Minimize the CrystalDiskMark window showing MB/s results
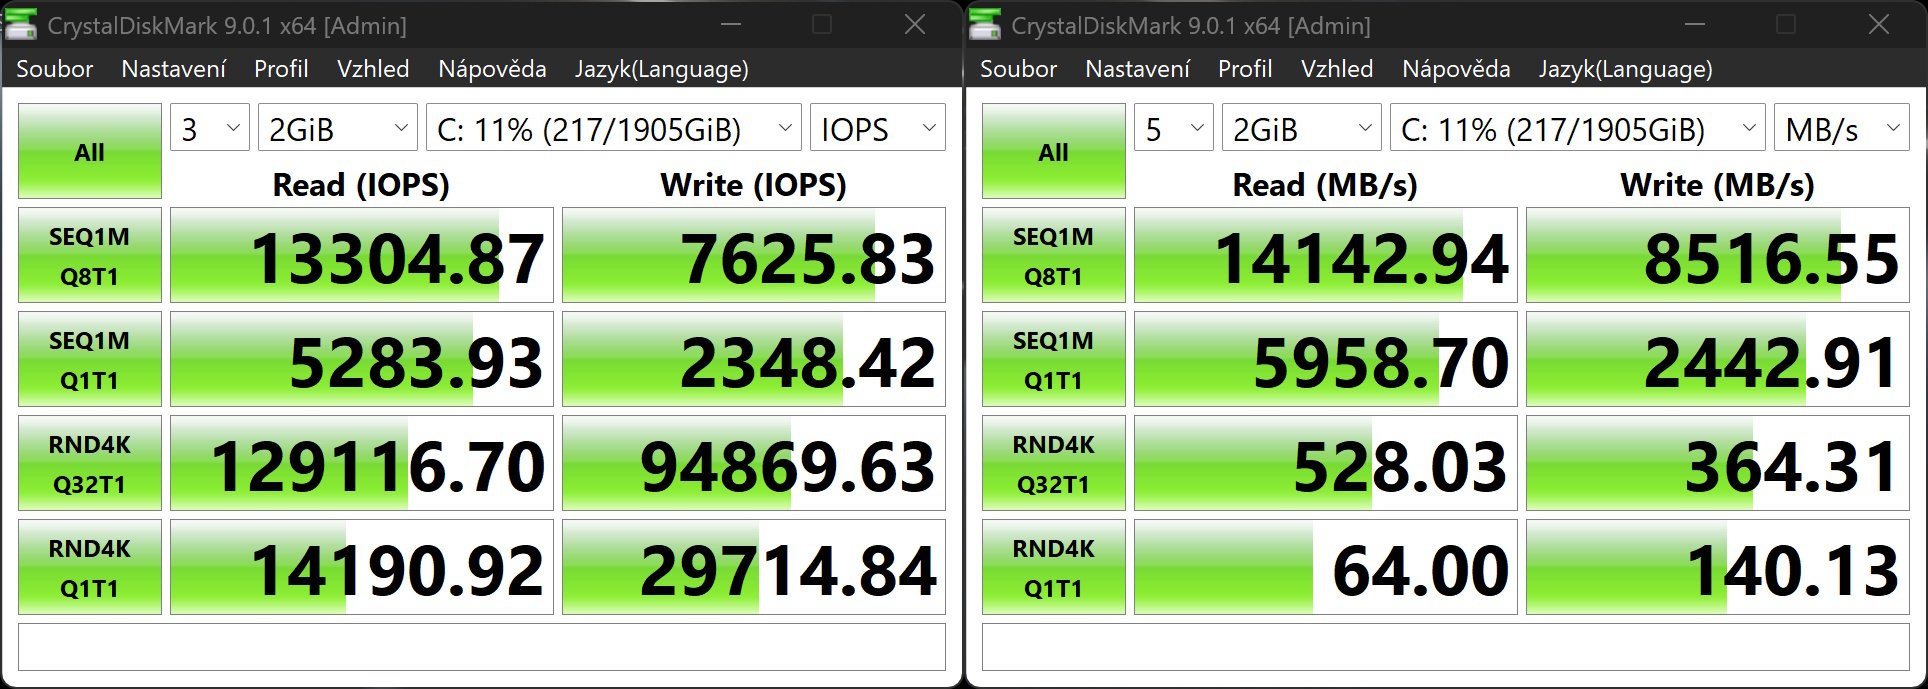The width and height of the screenshot is (1928, 689). [x=1694, y=25]
